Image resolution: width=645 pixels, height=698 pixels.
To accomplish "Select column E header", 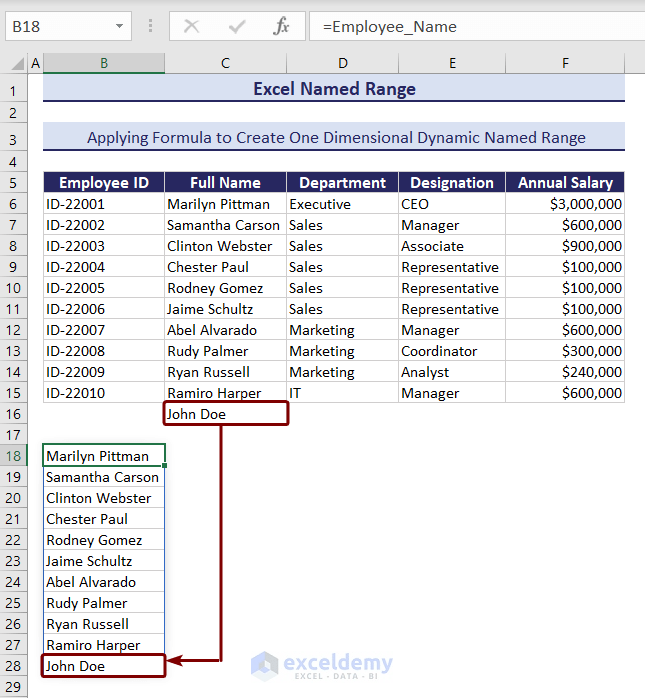I will pyautogui.click(x=452, y=63).
